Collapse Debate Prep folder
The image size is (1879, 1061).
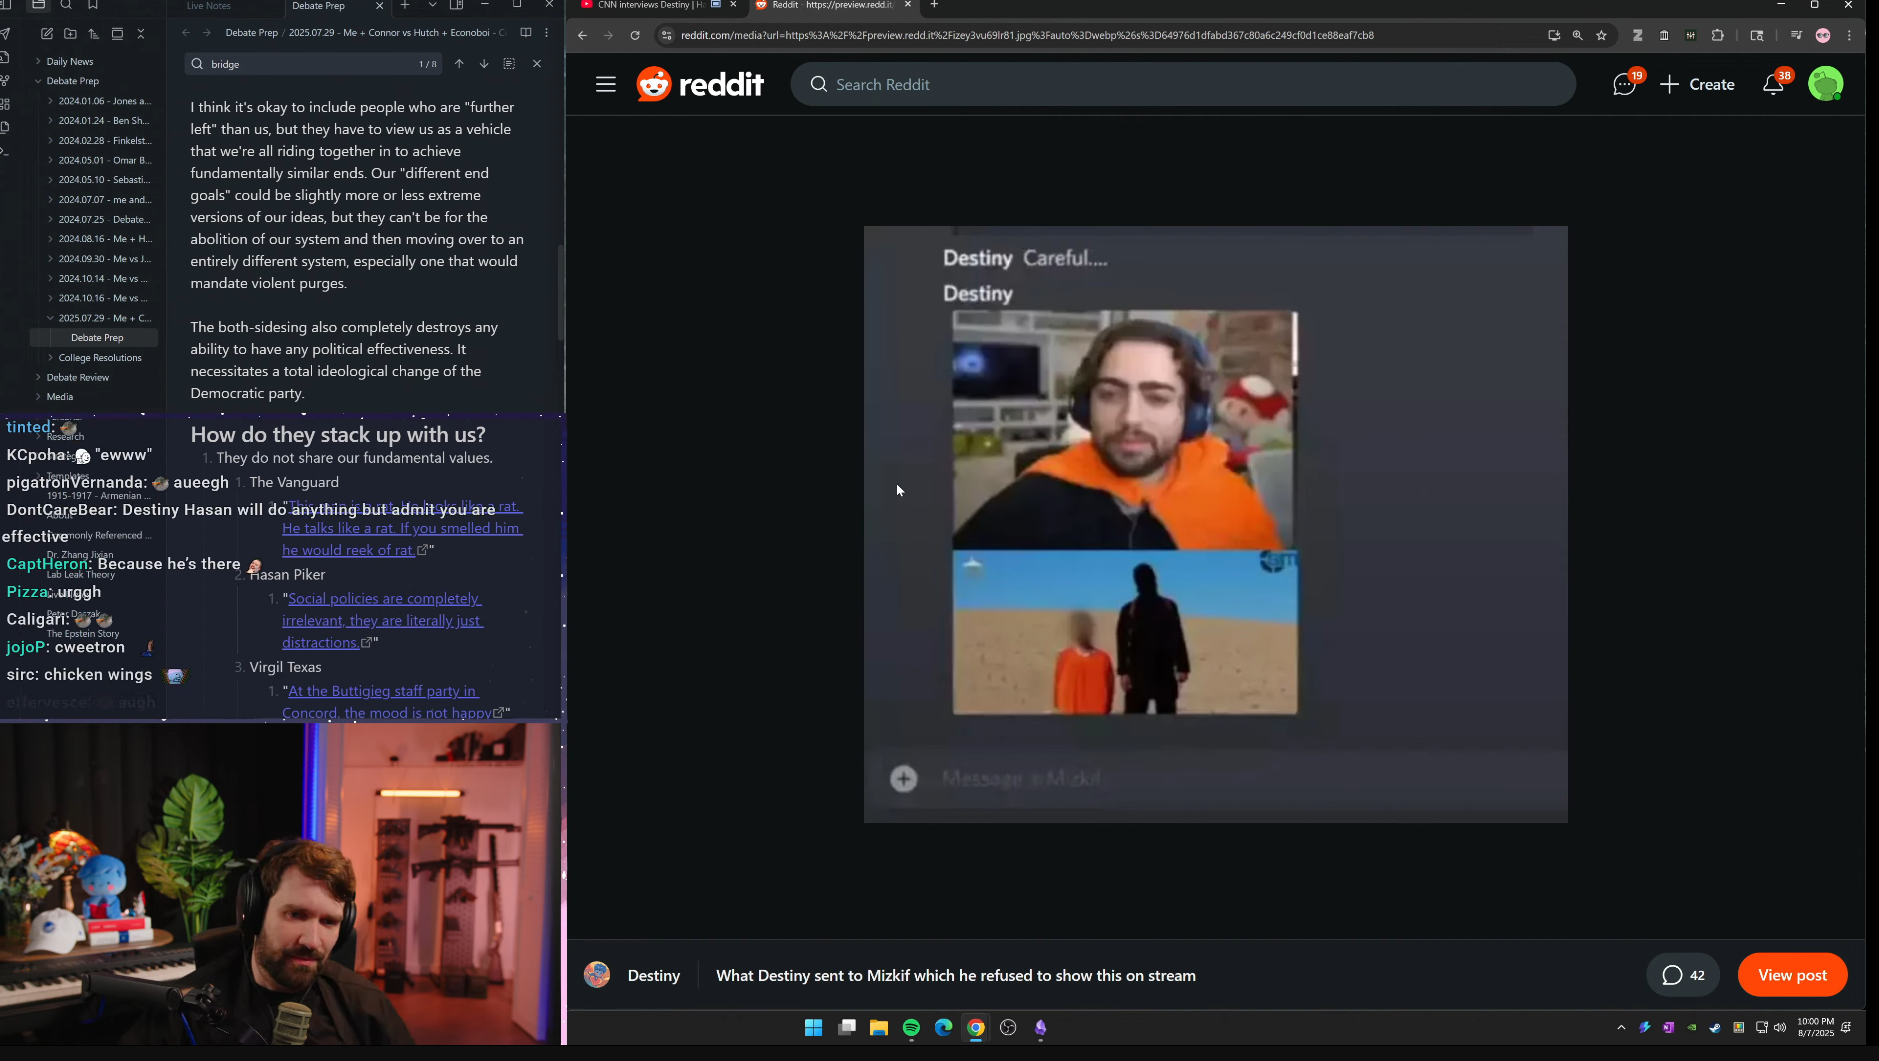[73, 81]
